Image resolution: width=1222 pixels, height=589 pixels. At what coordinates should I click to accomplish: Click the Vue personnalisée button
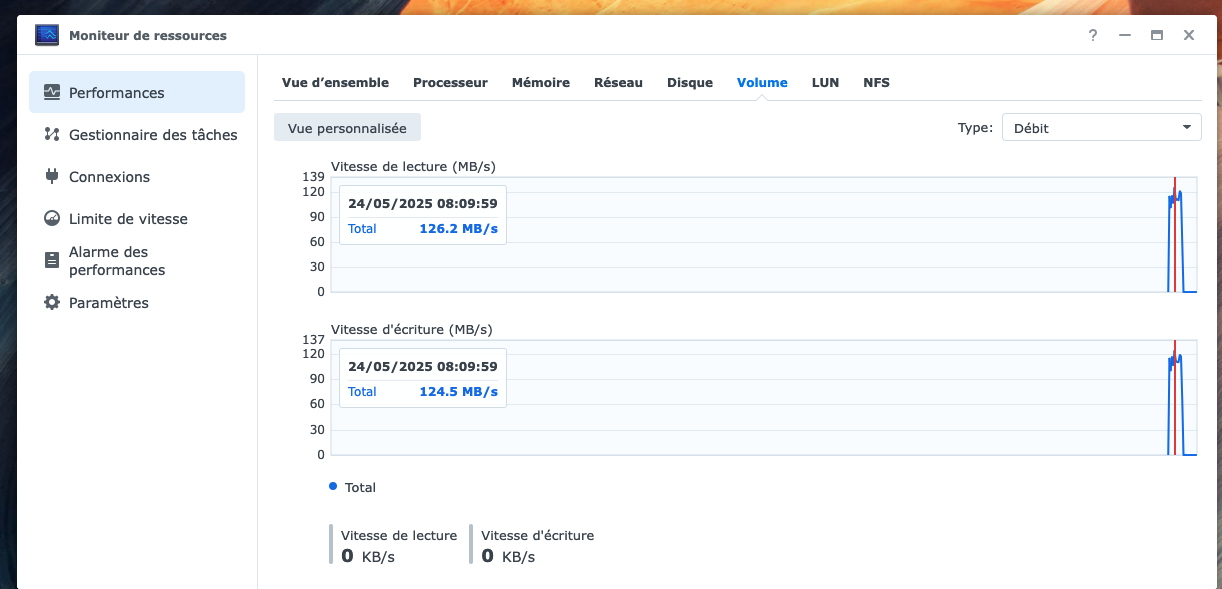[x=347, y=128]
